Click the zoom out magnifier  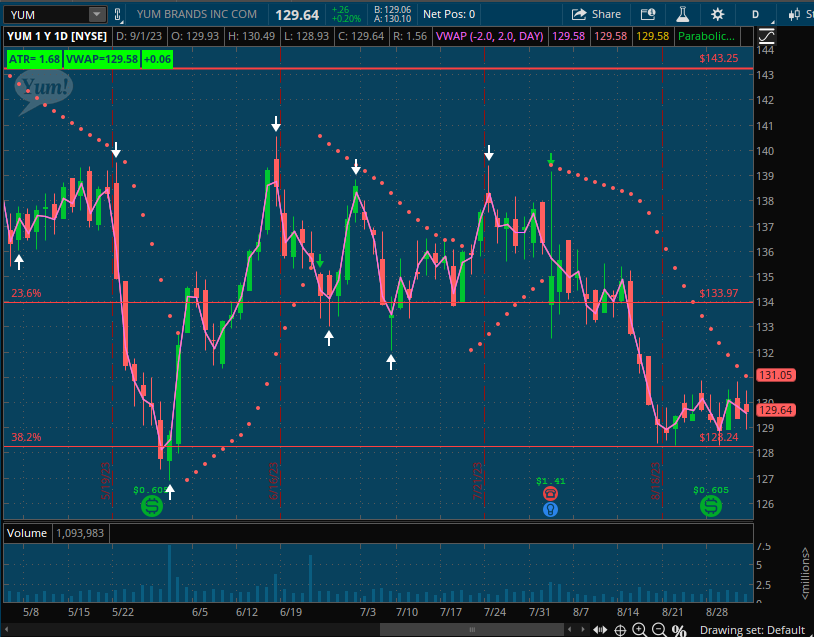coord(659,630)
